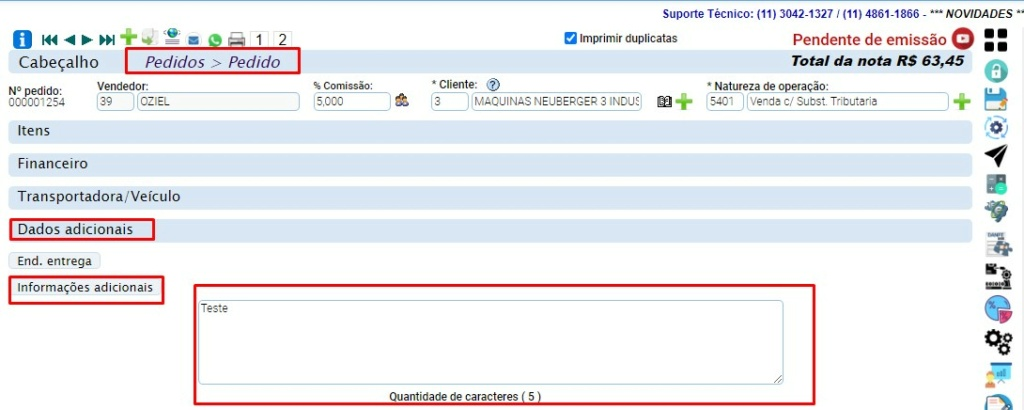Click the paper plane send icon
Screen dimensions: 1024x410
click(997, 156)
